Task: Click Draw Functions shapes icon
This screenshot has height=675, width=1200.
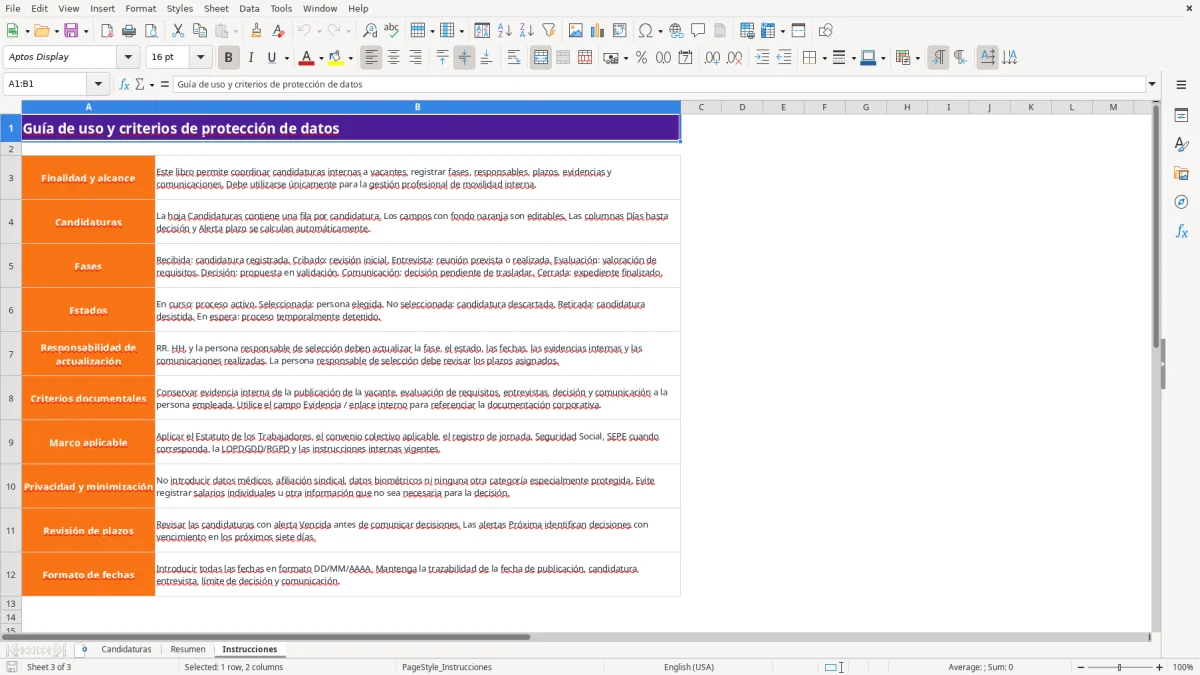Action: tap(825, 31)
